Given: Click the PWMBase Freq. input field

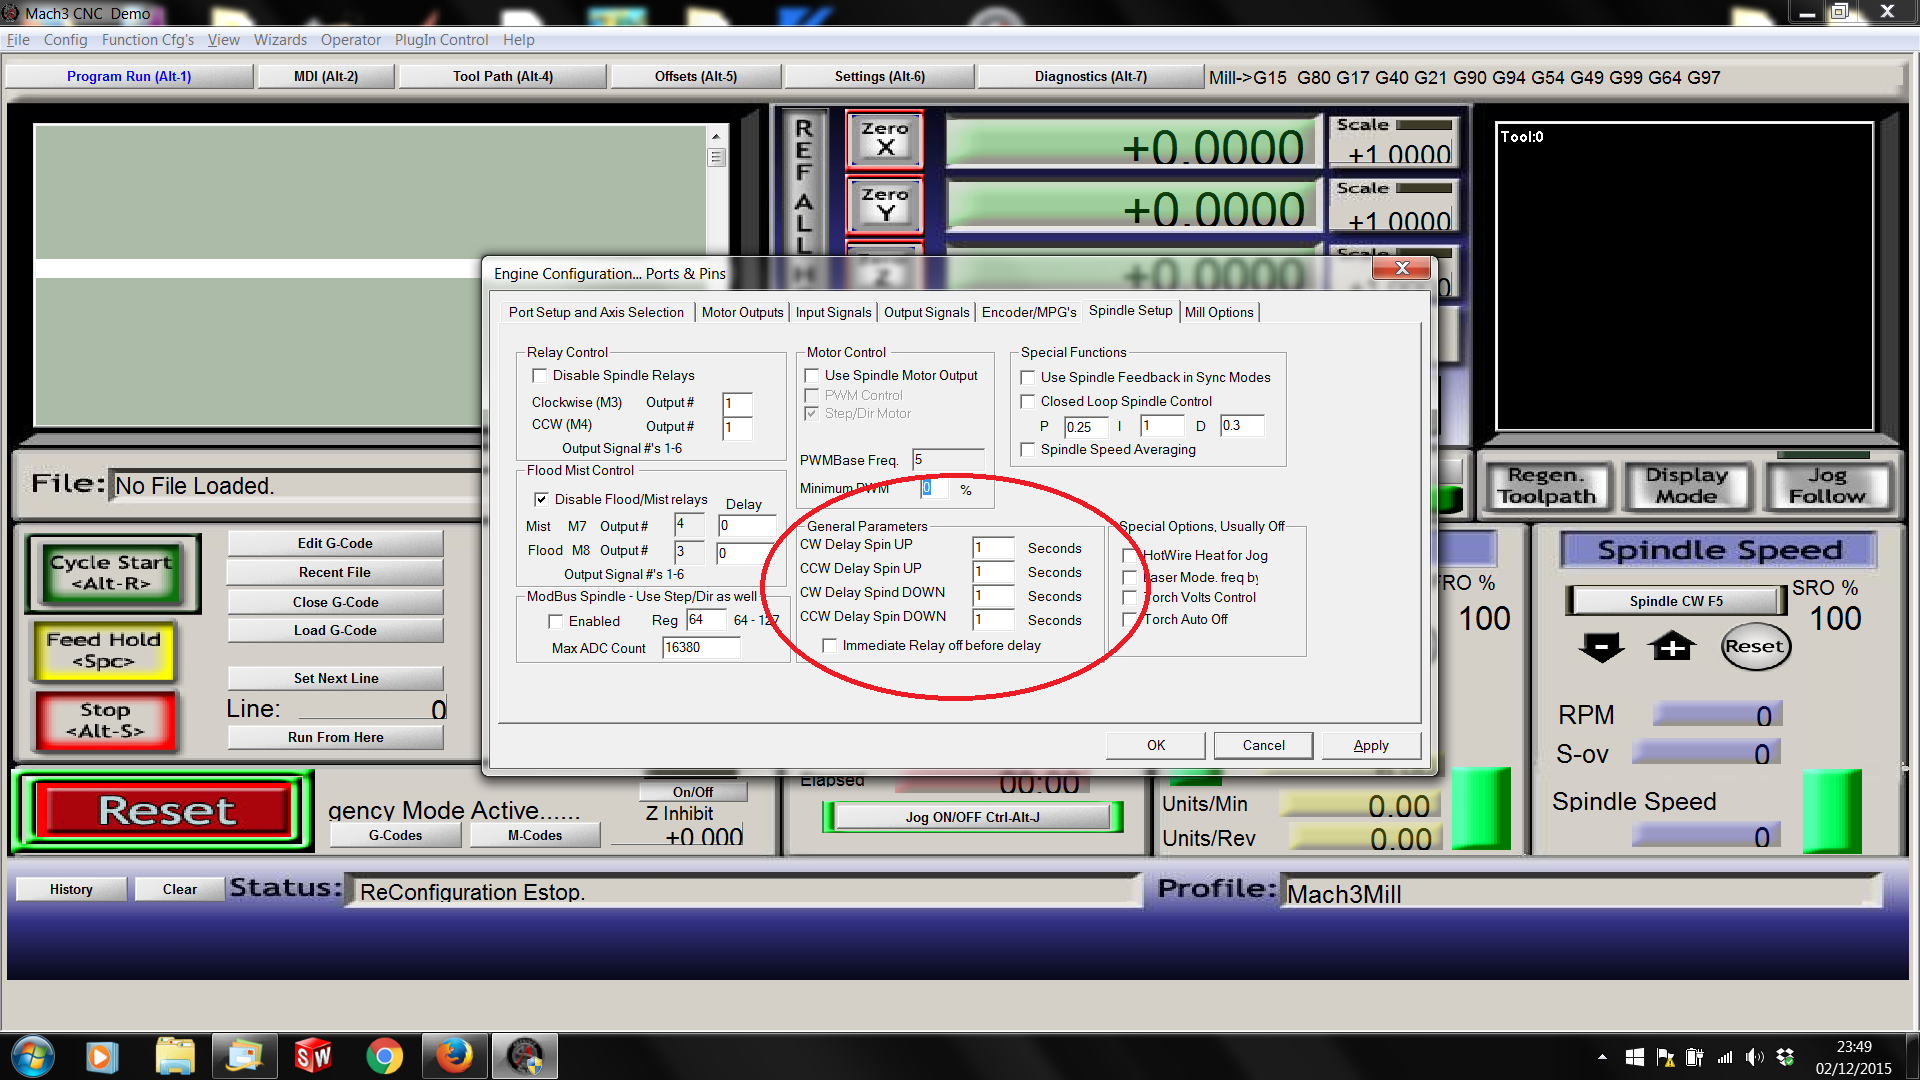Looking at the screenshot, I should coord(946,460).
